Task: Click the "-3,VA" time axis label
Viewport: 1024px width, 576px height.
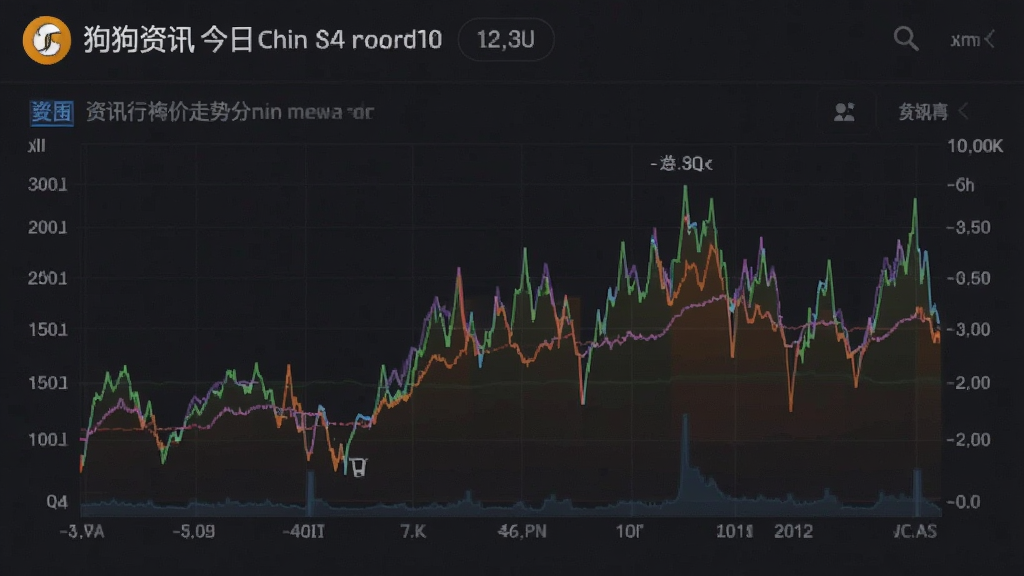Action: [x=82, y=532]
